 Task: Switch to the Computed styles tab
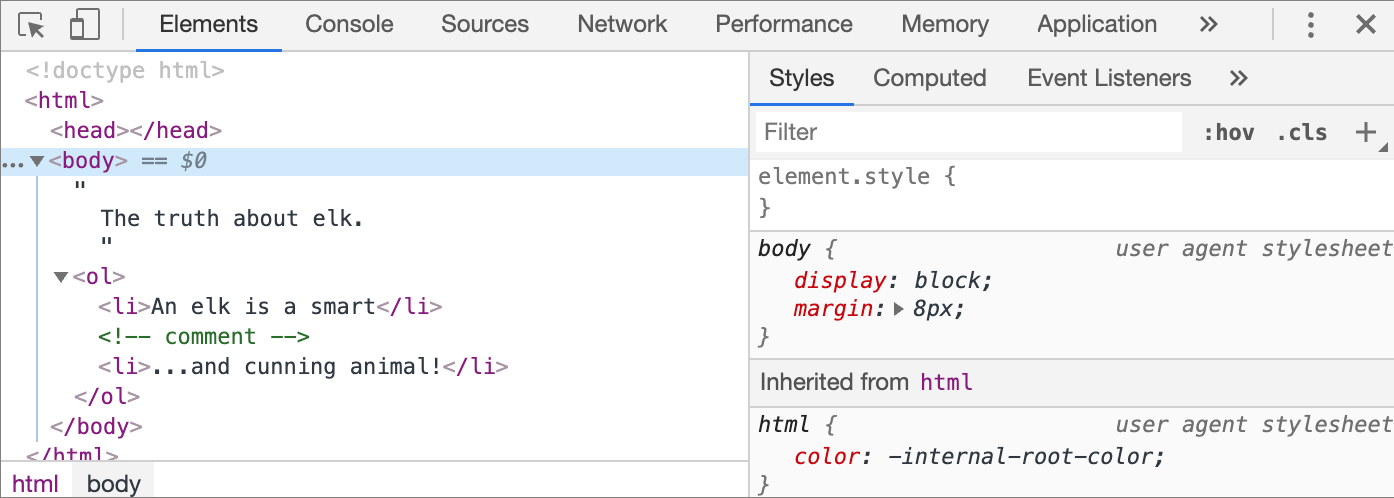(929, 78)
